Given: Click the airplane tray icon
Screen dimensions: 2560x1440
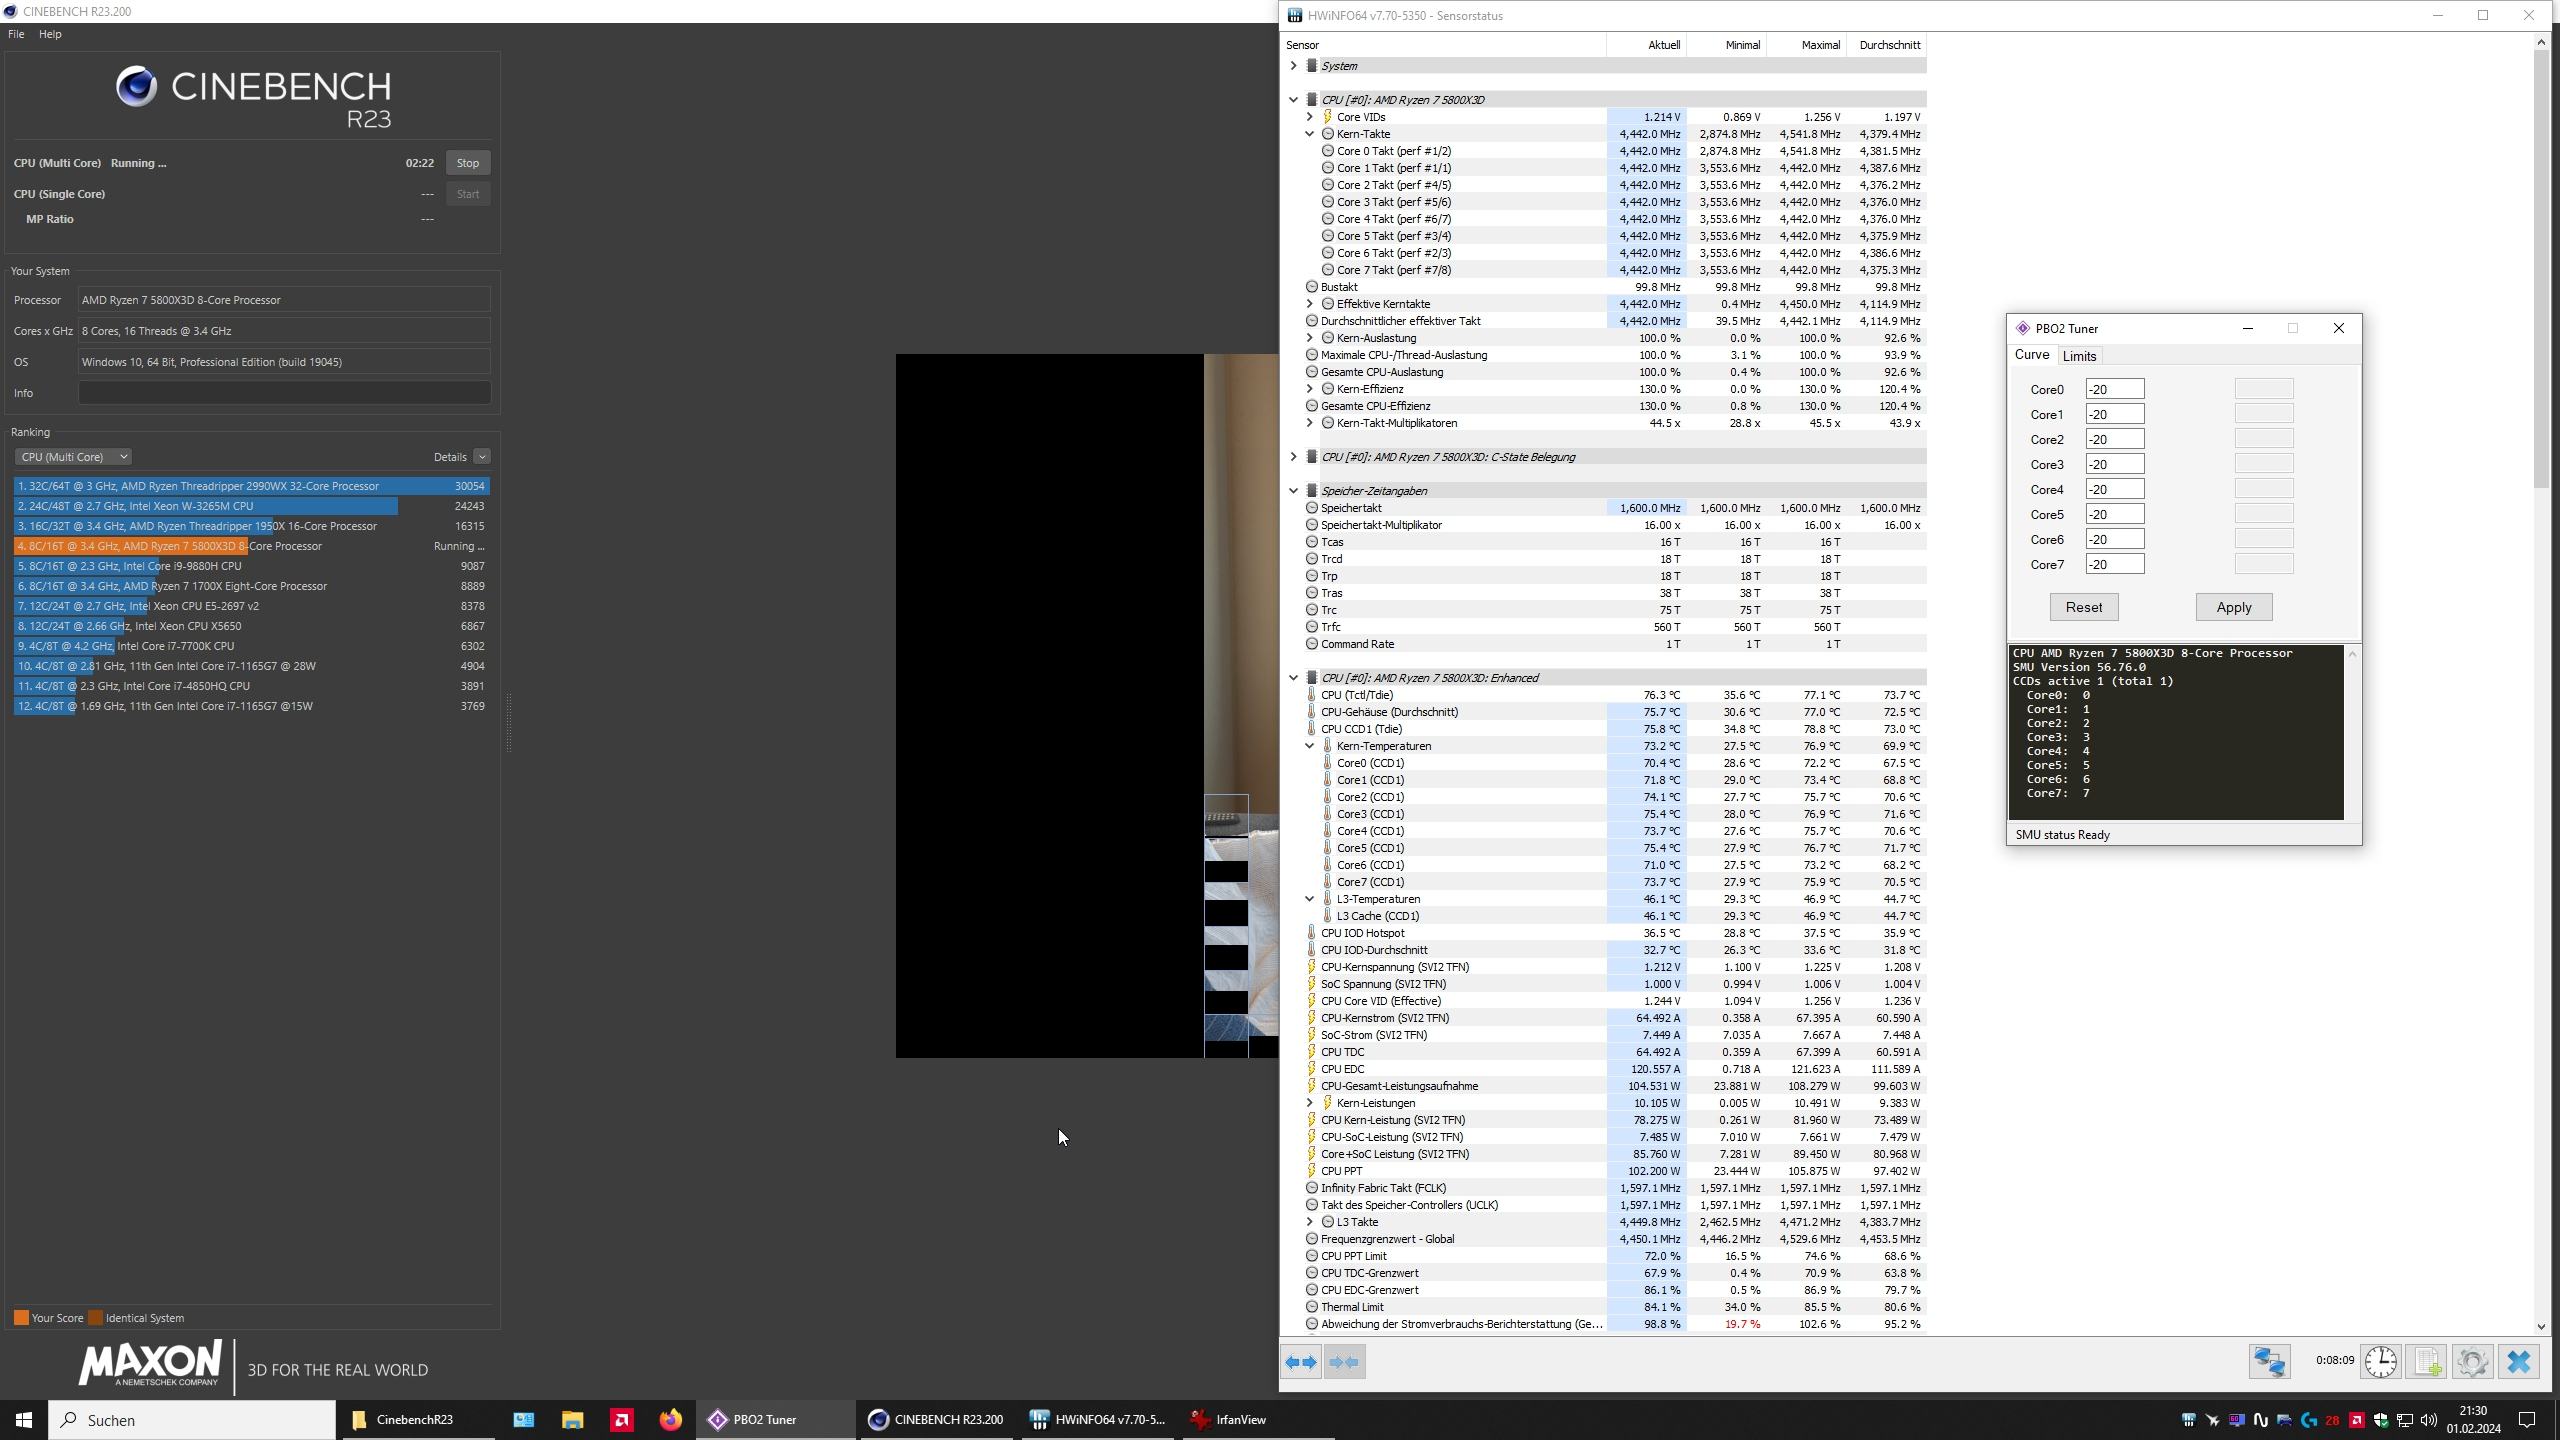Looking at the screenshot, I should point(2212,1420).
